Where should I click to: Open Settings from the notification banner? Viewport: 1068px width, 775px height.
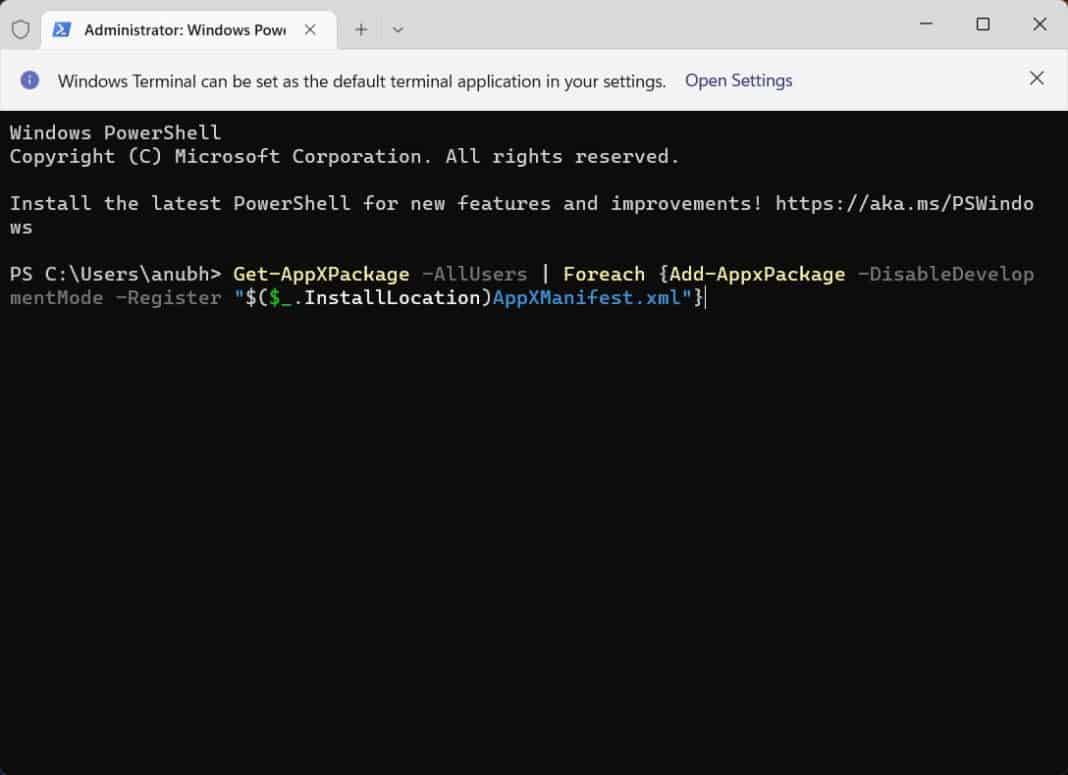tap(738, 80)
